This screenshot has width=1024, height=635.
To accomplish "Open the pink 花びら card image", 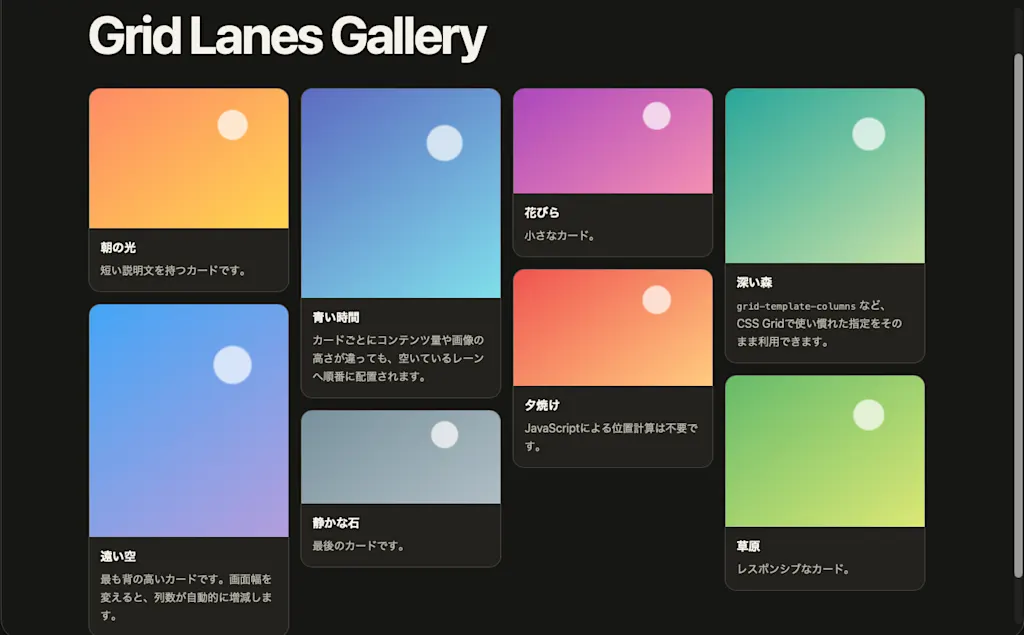I will click(x=613, y=140).
